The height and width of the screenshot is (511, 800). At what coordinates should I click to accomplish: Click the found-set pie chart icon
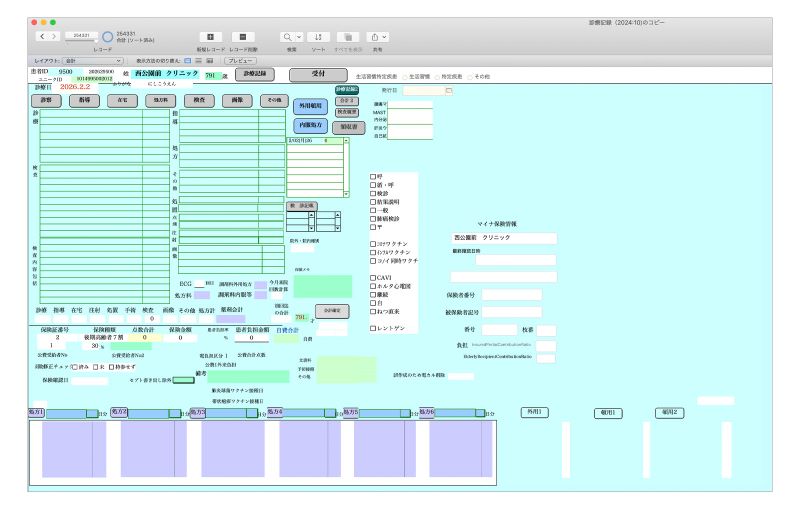pos(107,37)
